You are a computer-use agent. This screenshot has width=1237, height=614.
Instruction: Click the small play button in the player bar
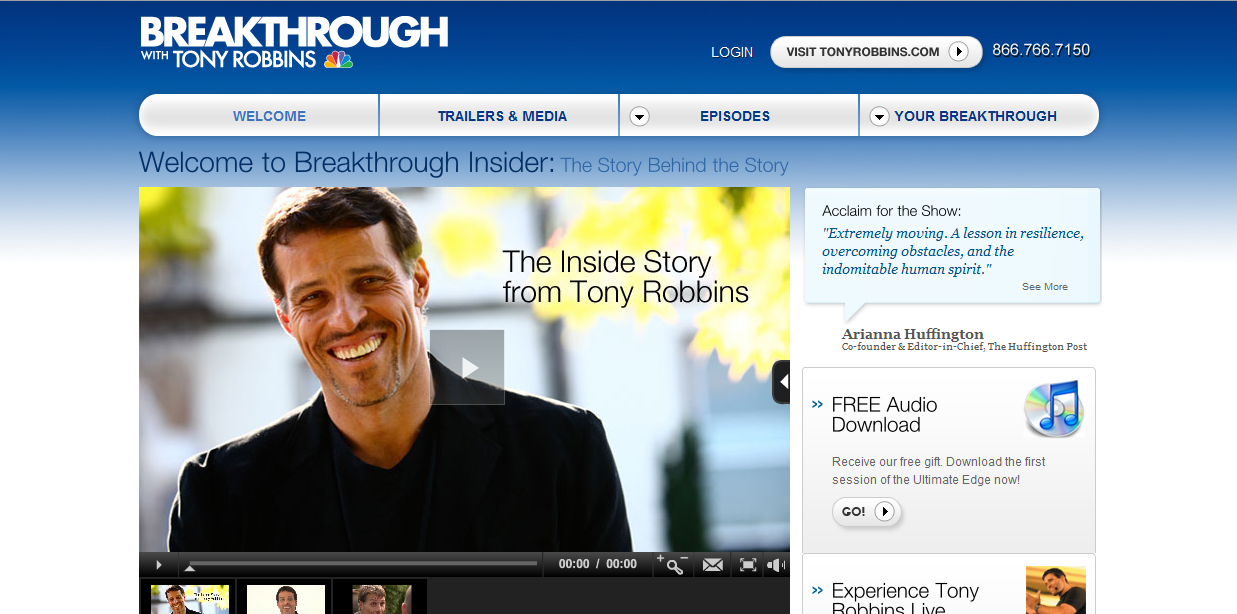pos(158,565)
